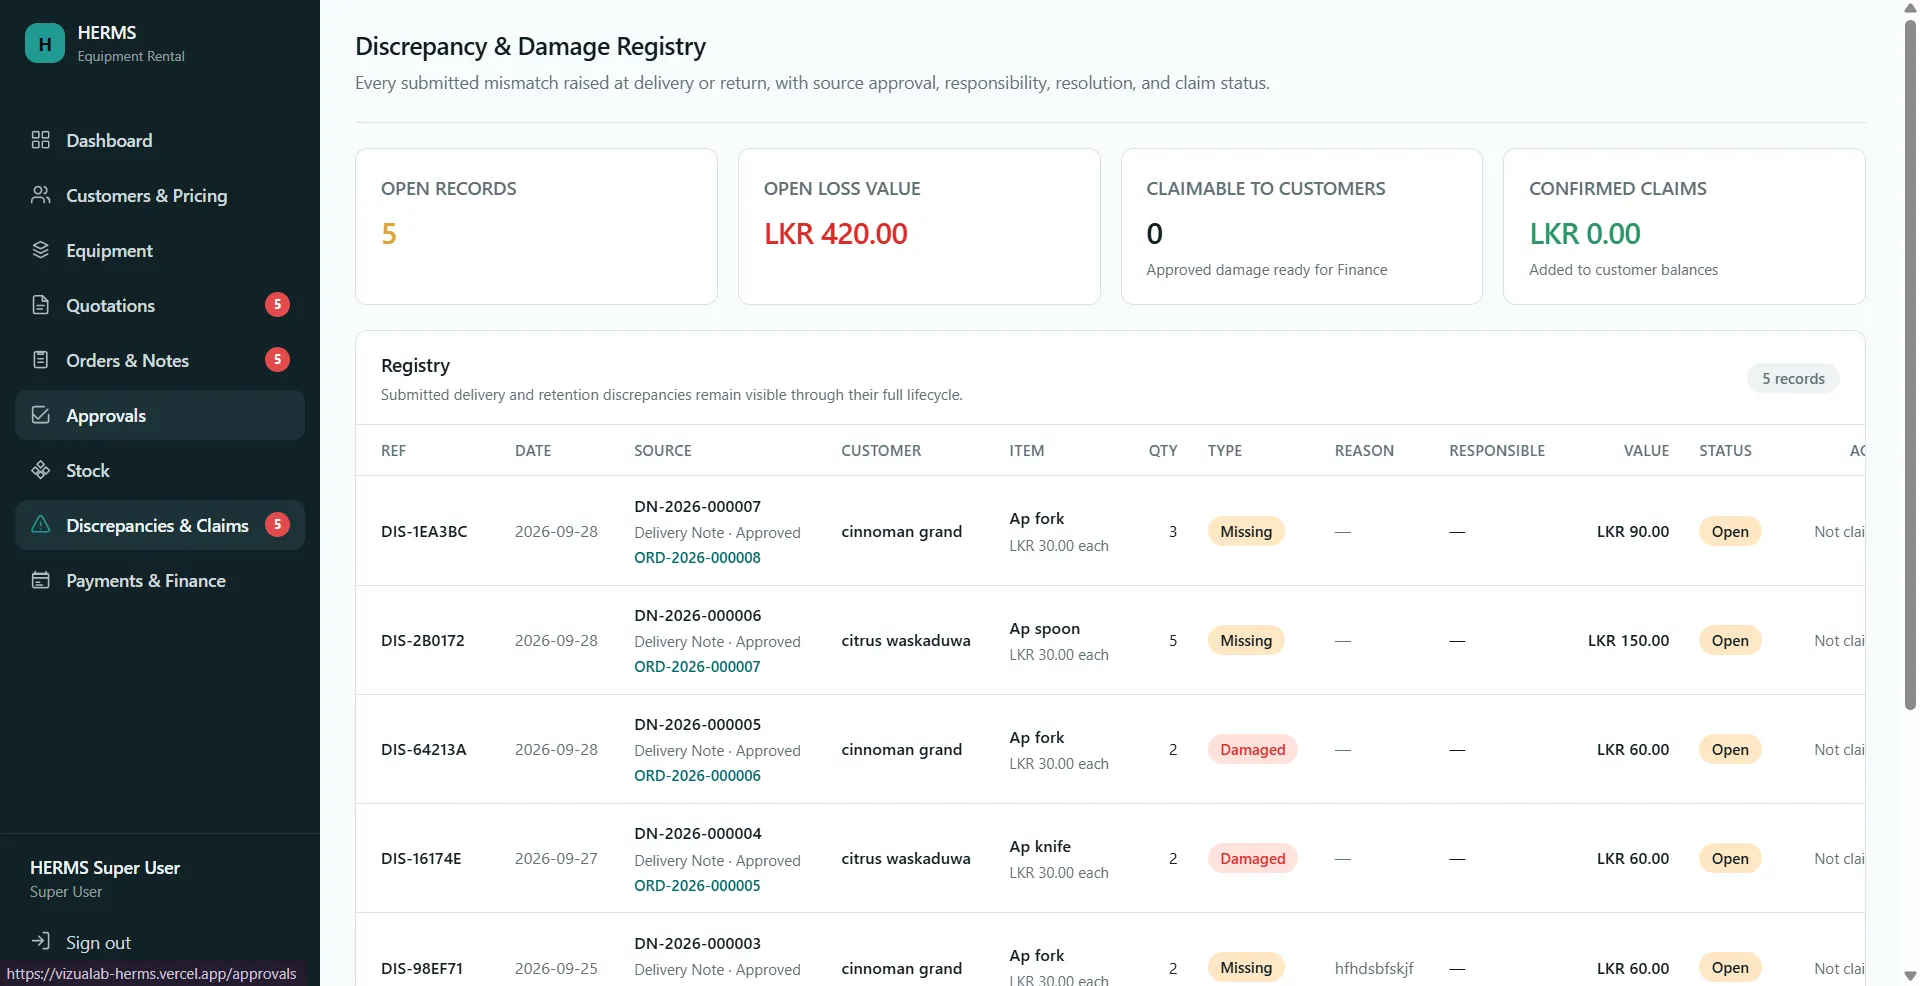Click the Equipment layers icon
Image resolution: width=1920 pixels, height=986 pixels.
click(41, 250)
